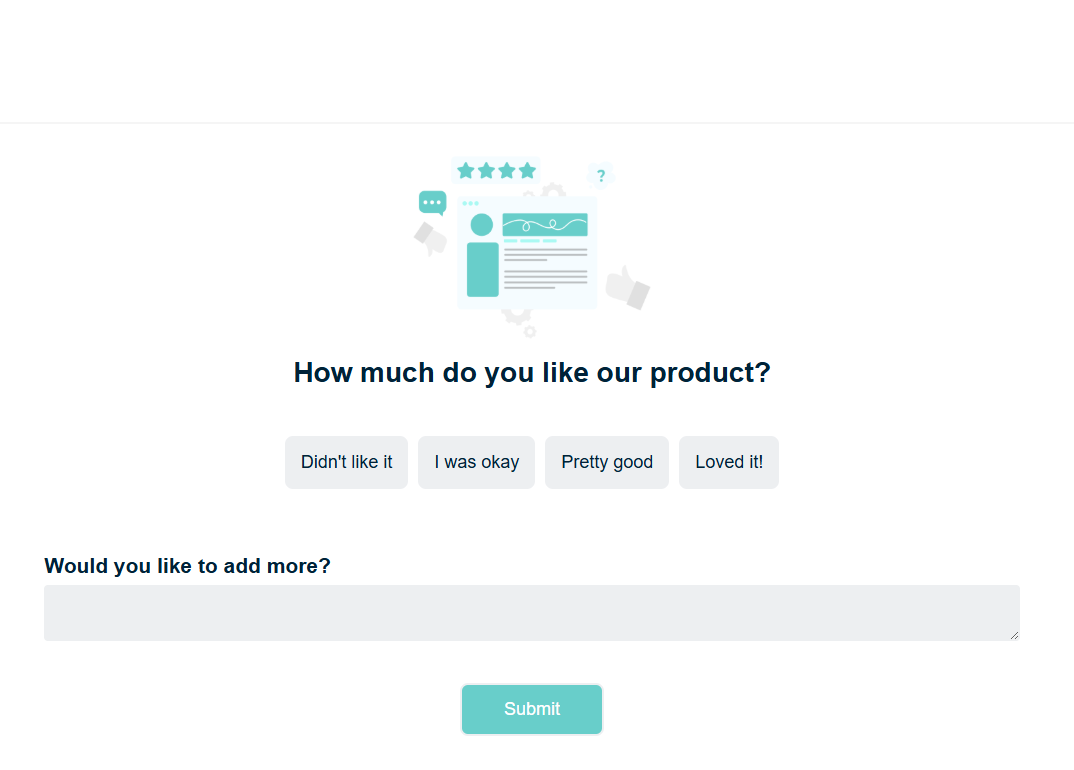The height and width of the screenshot is (770, 1074).
Task: Click the last star in the illustration
Action: click(x=528, y=171)
